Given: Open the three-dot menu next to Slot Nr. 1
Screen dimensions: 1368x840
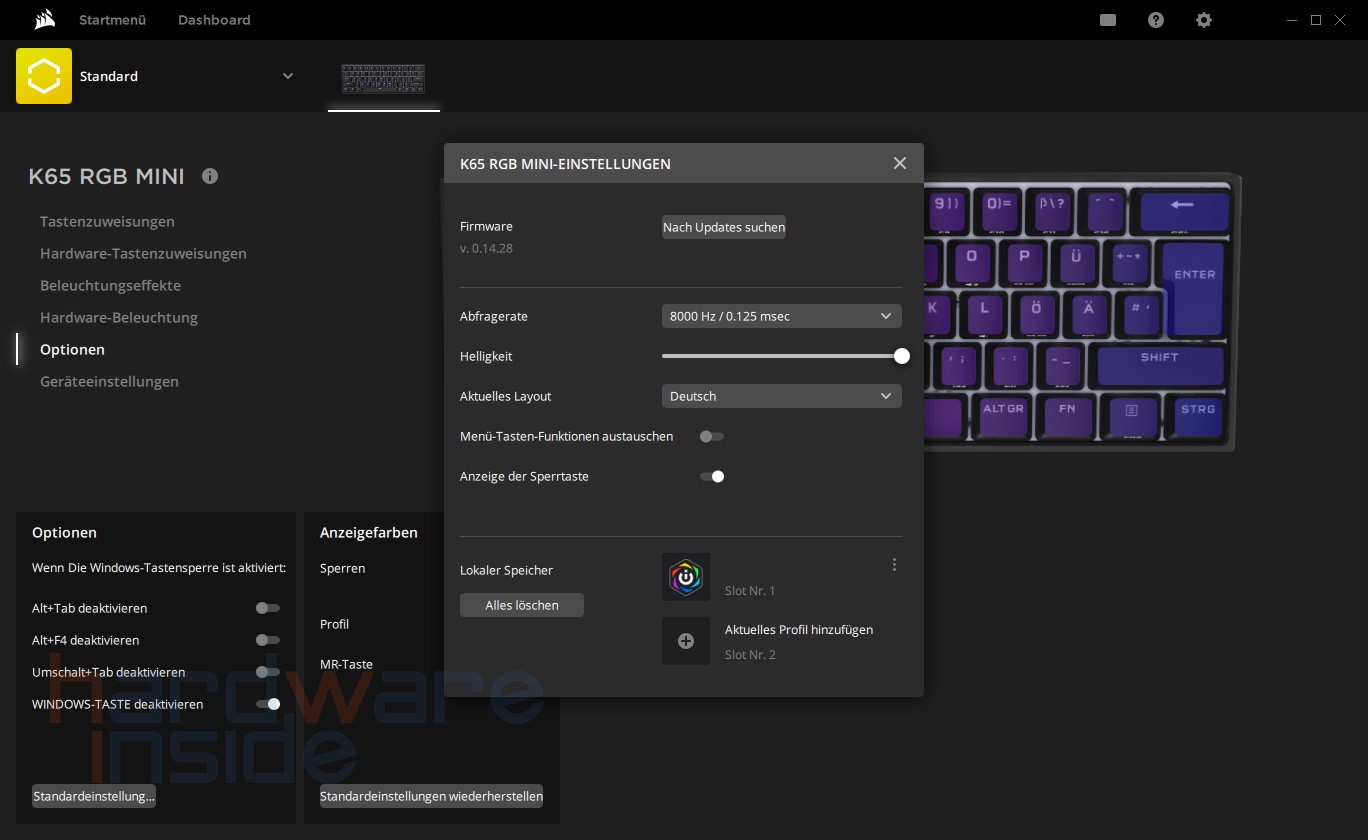Looking at the screenshot, I should pos(894,564).
